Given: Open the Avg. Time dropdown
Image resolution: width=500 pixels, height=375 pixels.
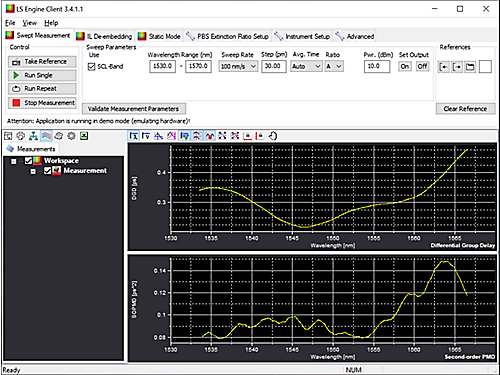Looking at the screenshot, I should (306, 66).
